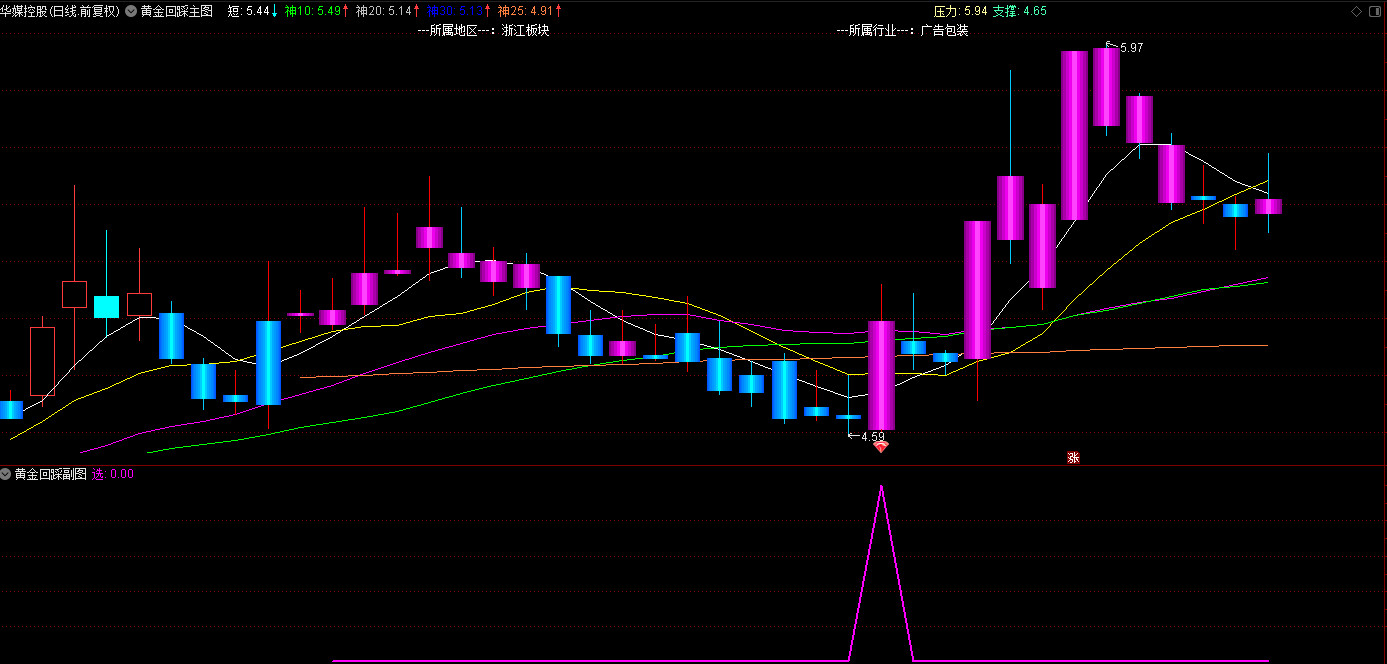Click the 支撑 4.65 support value
The width and height of the screenshot is (1387, 664).
(x=1020, y=11)
